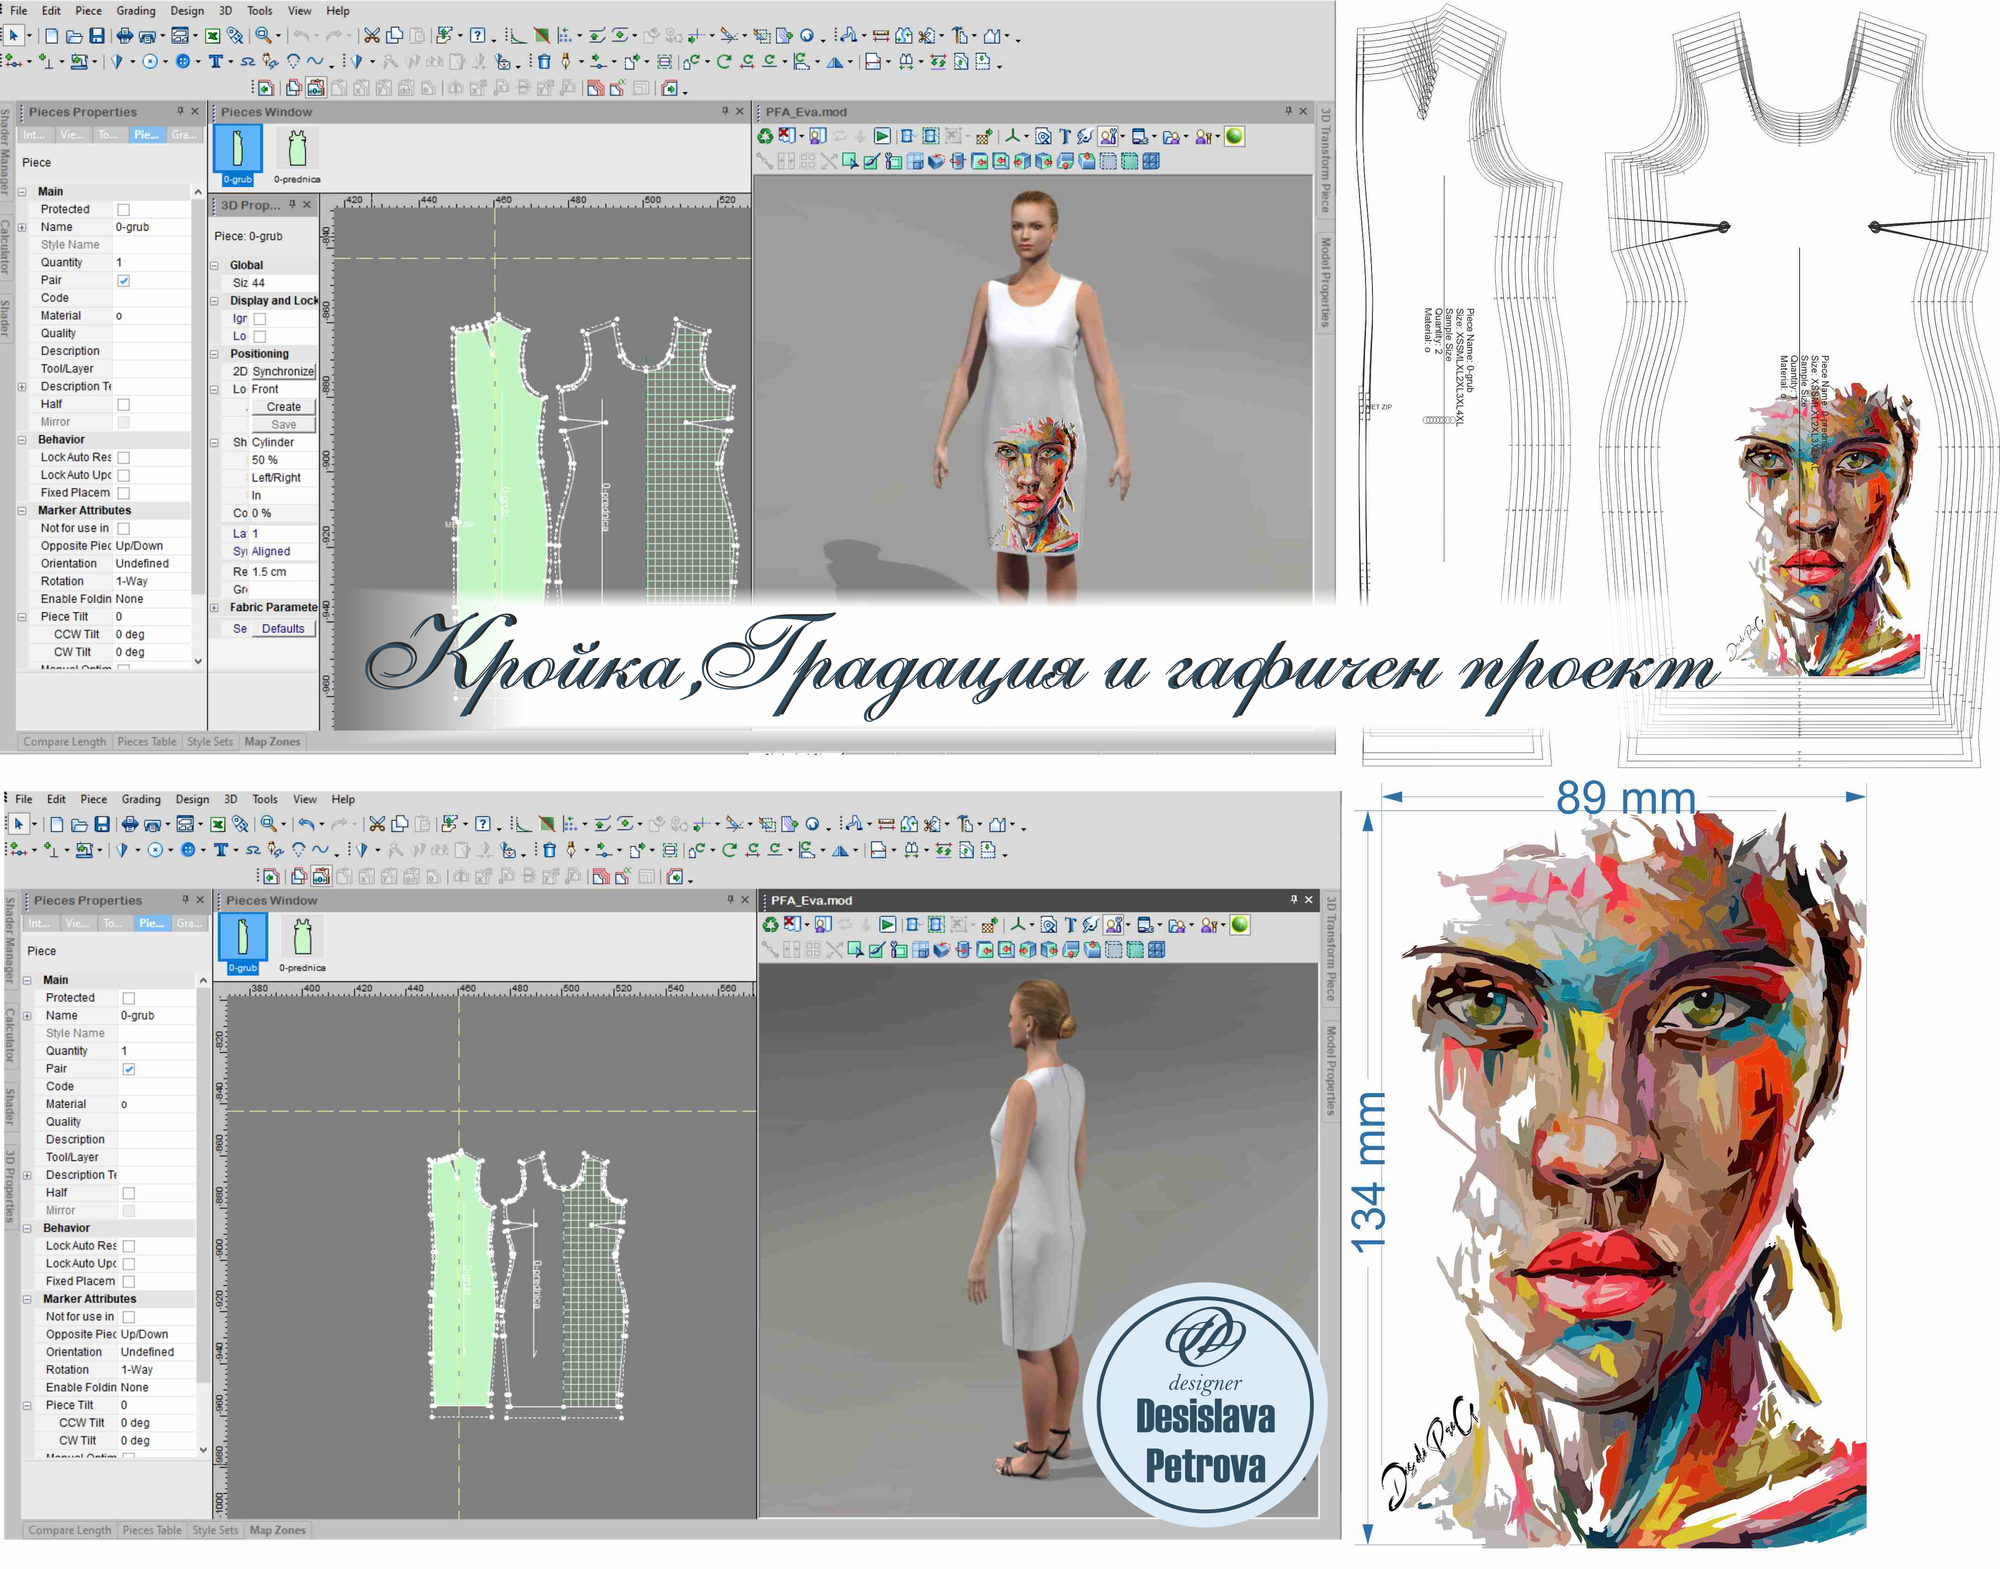
Task: Click the green sphere icon in lower 3D window
Action: [x=1240, y=925]
